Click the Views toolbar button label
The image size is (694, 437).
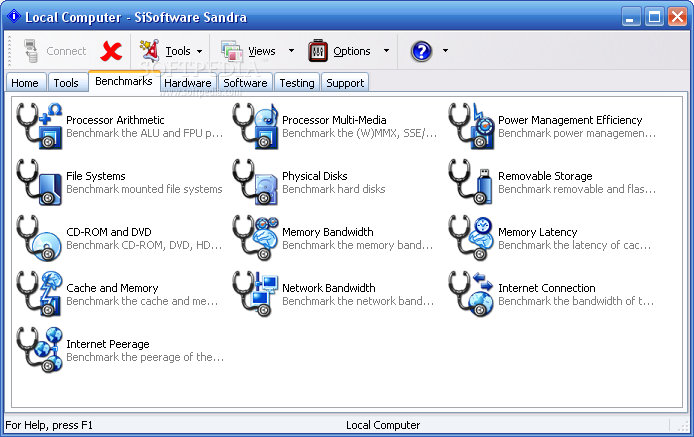point(262,51)
